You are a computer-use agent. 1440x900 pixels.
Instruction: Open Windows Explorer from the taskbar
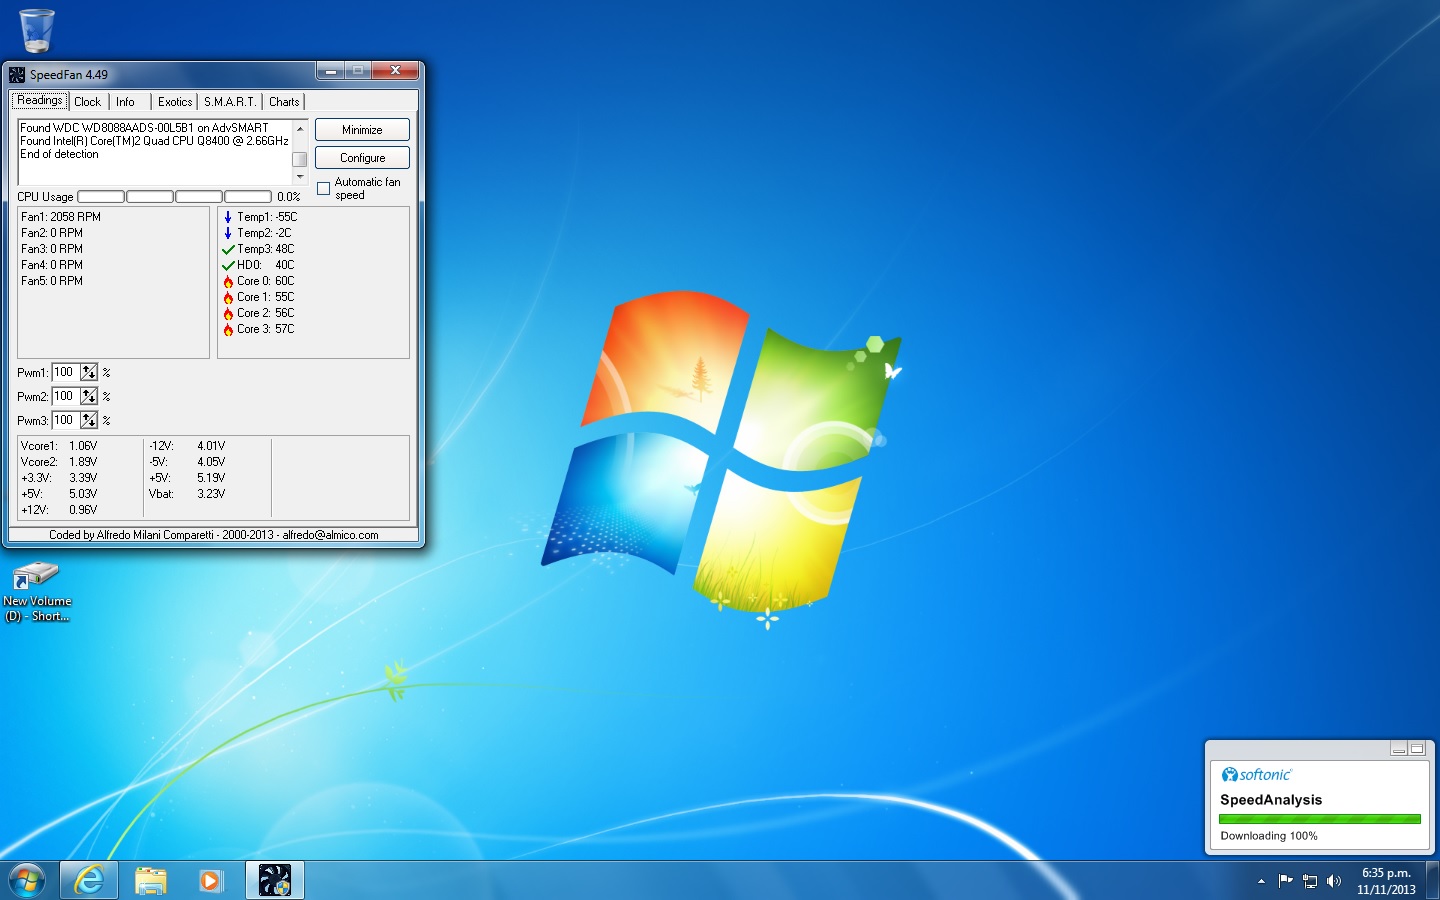point(151,881)
